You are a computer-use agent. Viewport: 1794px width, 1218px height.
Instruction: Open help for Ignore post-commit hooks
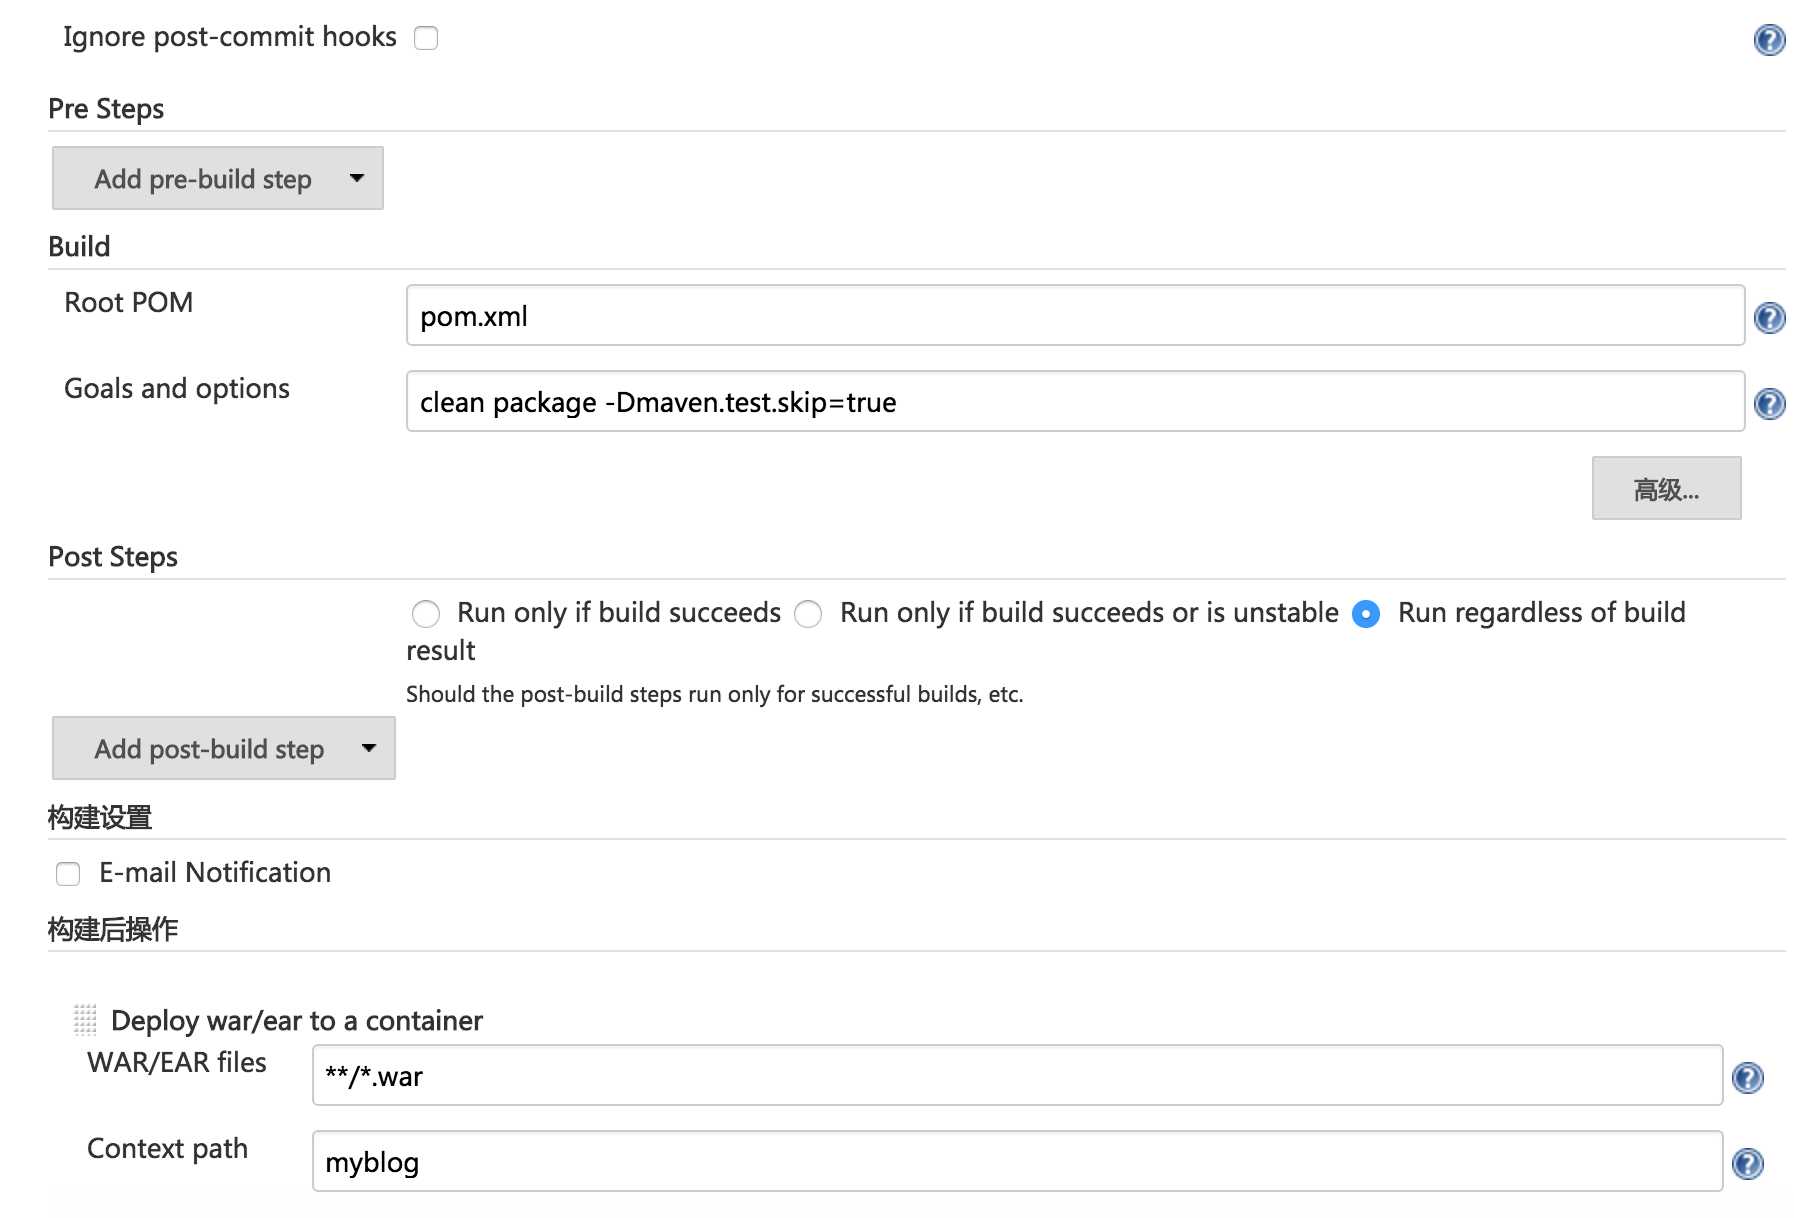pos(1769,40)
